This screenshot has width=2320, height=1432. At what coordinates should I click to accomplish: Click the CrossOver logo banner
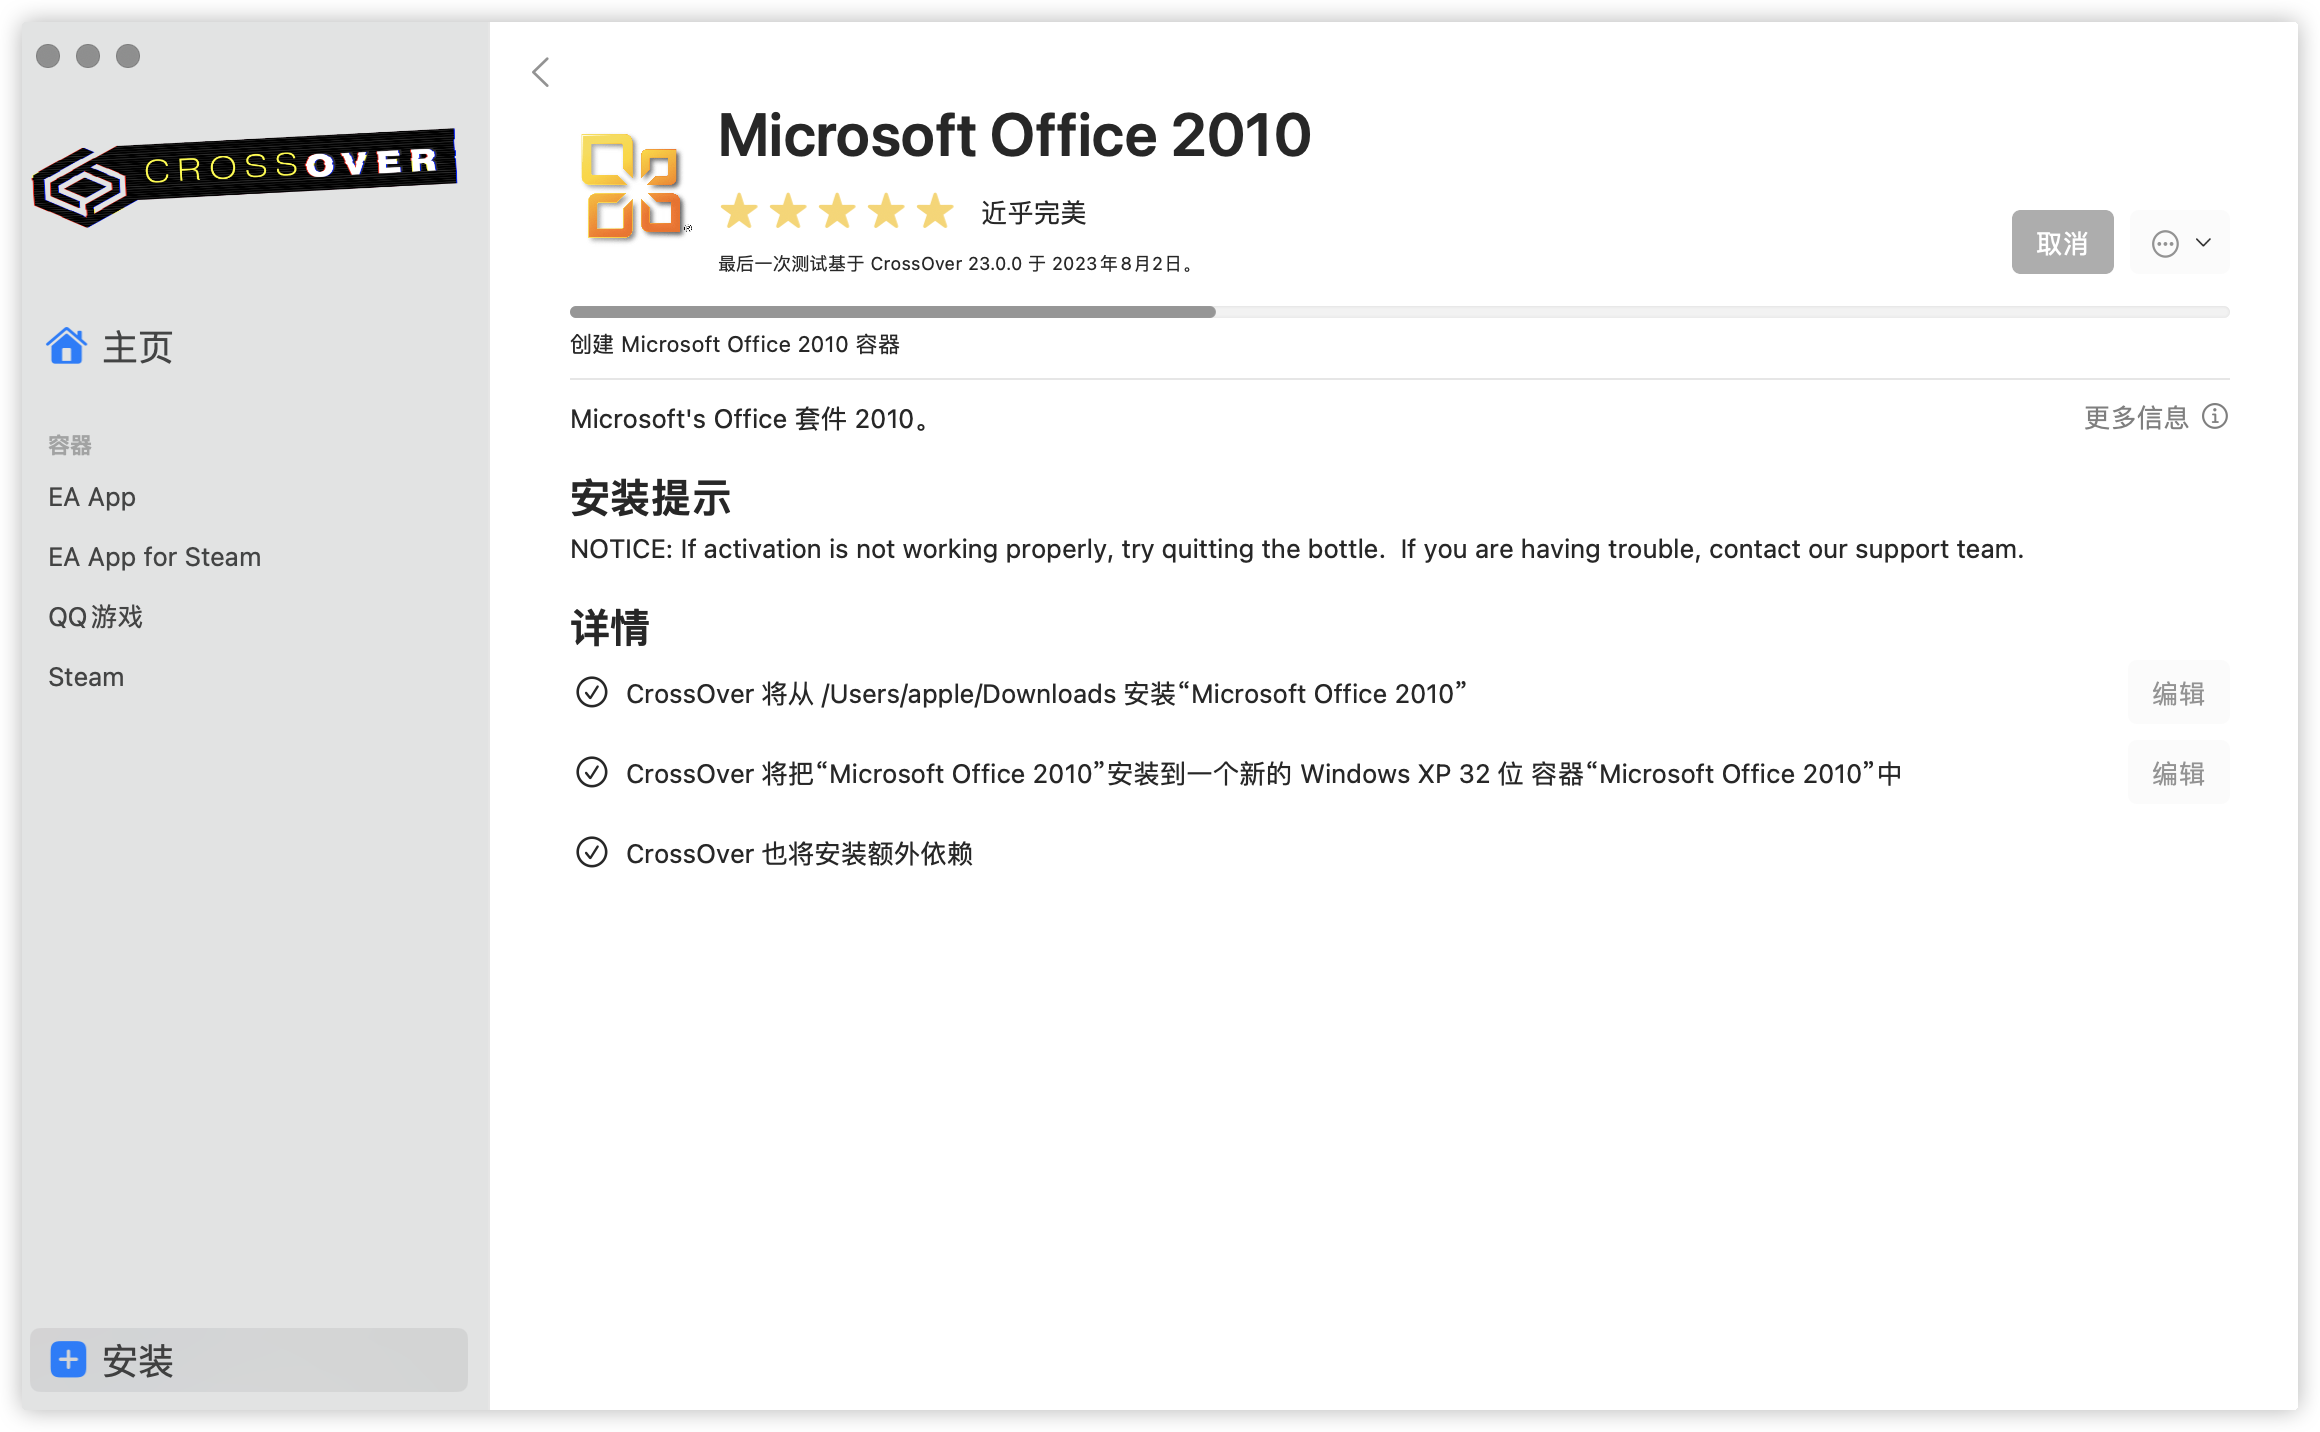pos(245,177)
